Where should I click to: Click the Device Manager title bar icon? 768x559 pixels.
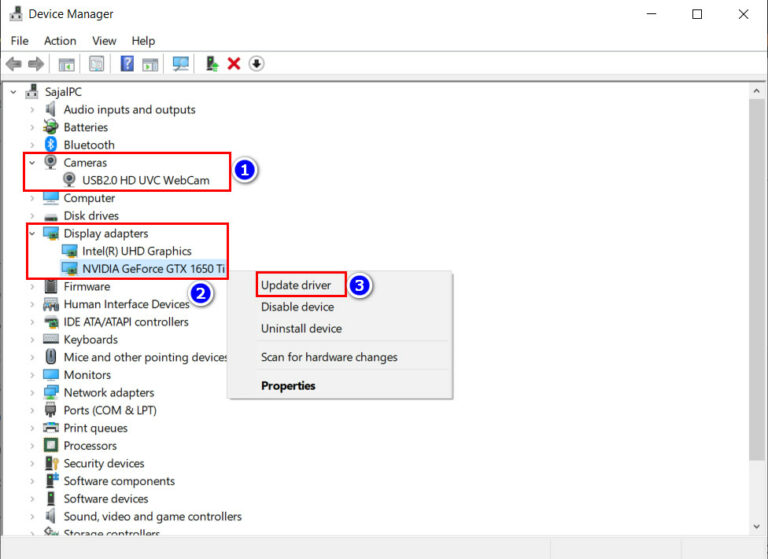tap(16, 14)
